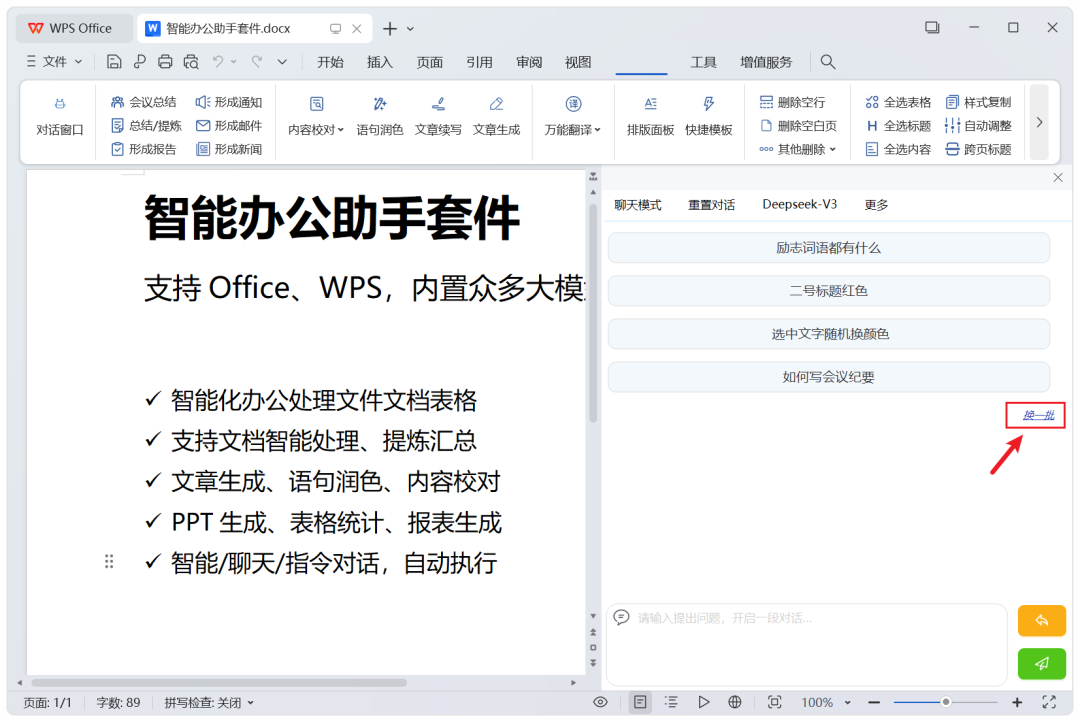Switch to page layout view in status bar
1080x722 pixels.
tap(640, 702)
